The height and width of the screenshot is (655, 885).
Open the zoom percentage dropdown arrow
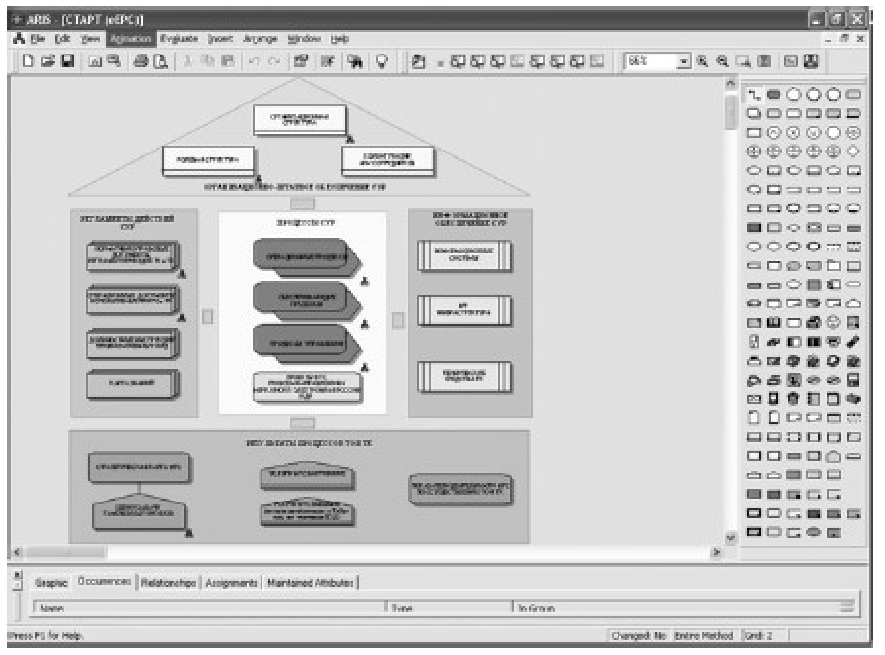click(x=684, y=61)
